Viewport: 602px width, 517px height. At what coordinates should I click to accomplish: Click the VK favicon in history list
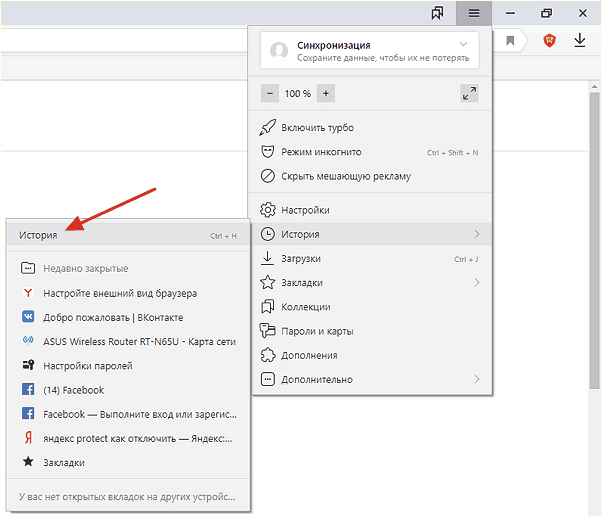(28, 317)
